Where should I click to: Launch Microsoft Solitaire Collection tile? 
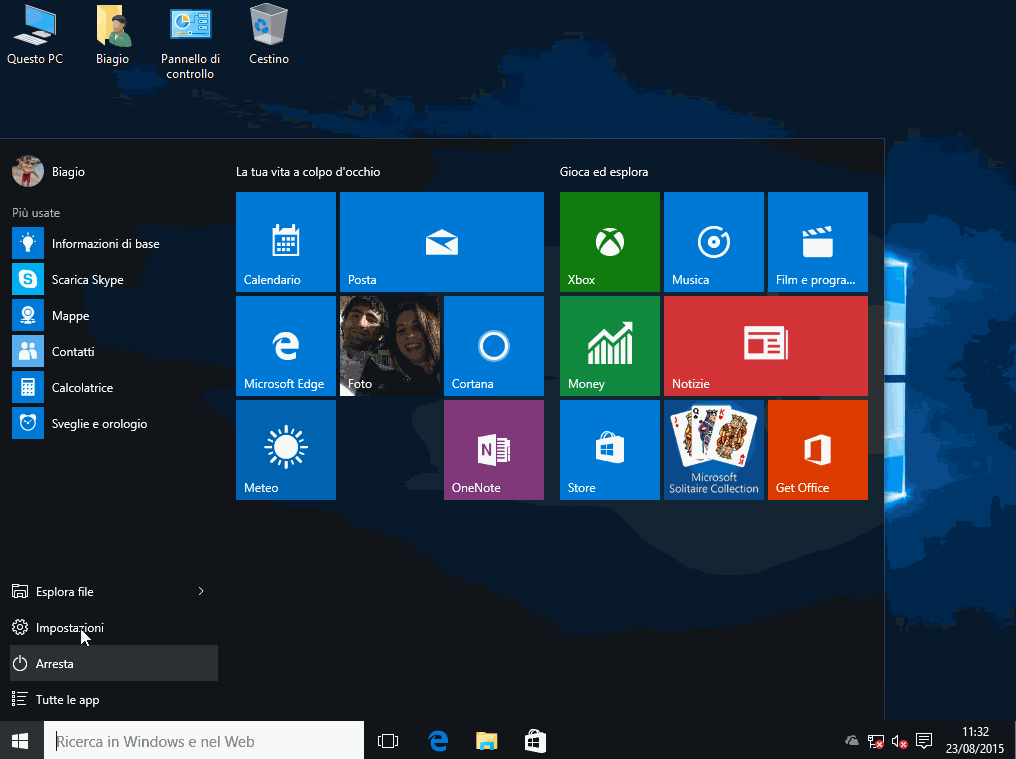click(713, 450)
